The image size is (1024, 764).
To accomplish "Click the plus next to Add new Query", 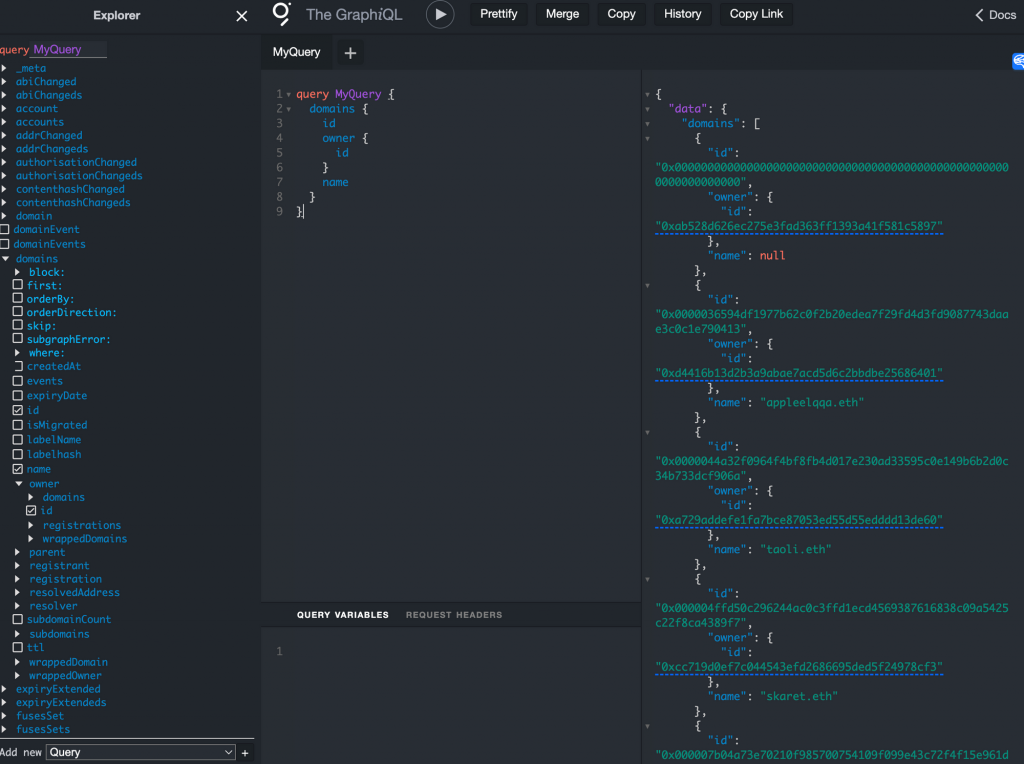I will [x=245, y=753].
